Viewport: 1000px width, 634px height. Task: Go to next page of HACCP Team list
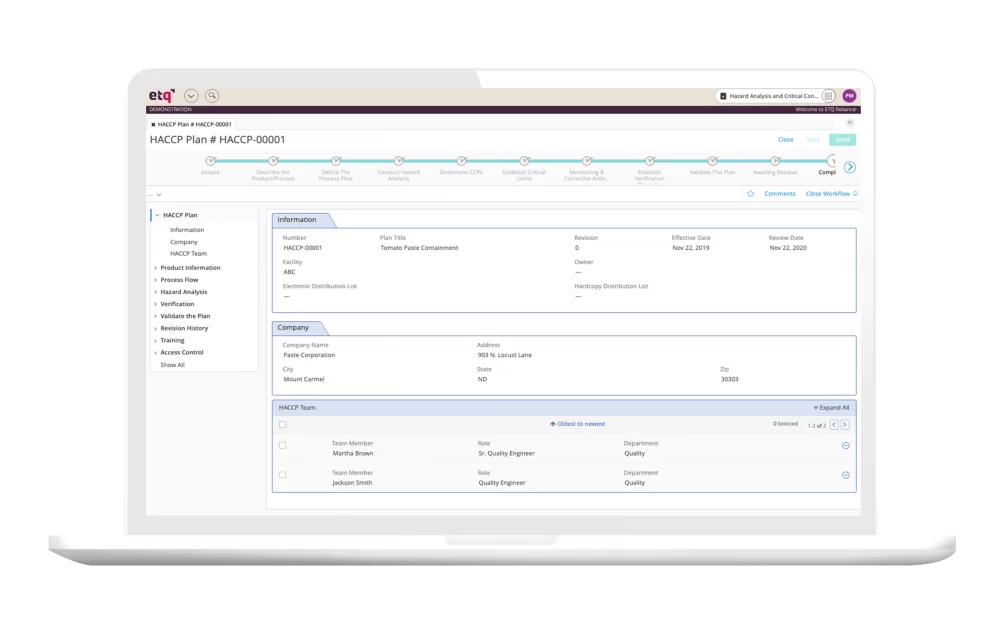coord(845,425)
